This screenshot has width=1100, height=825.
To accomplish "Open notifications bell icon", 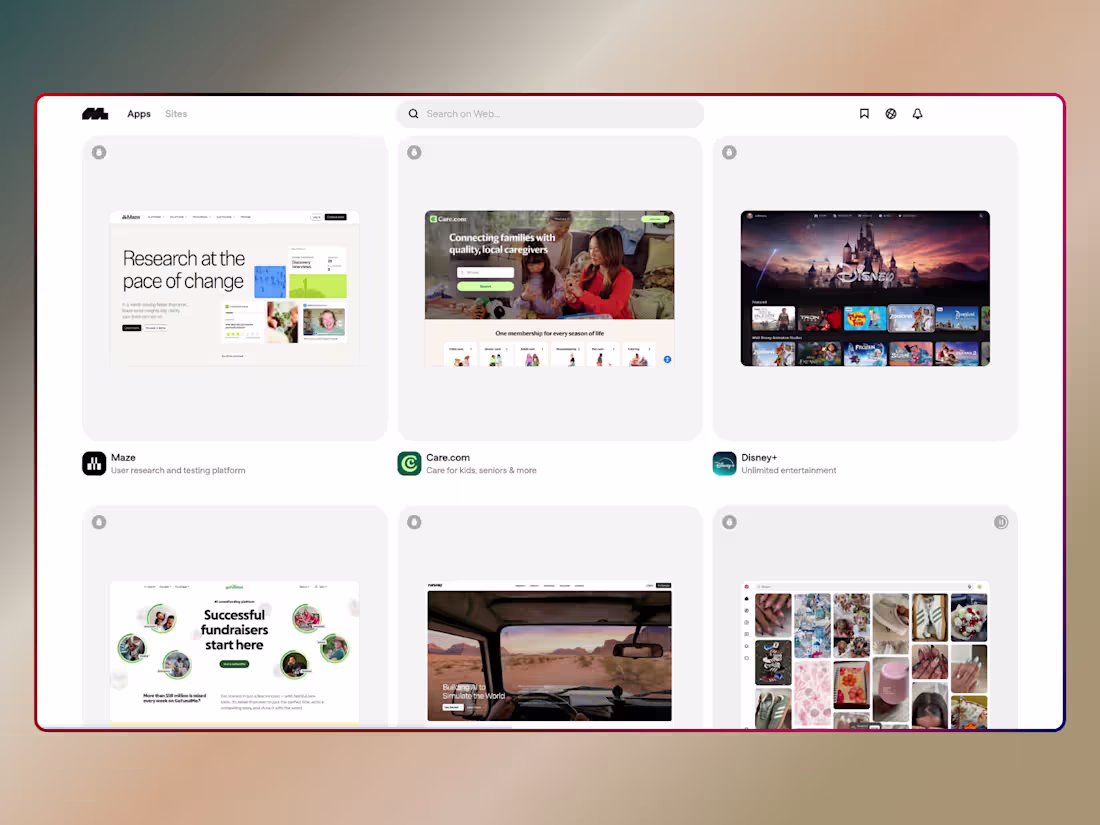I will (x=918, y=114).
